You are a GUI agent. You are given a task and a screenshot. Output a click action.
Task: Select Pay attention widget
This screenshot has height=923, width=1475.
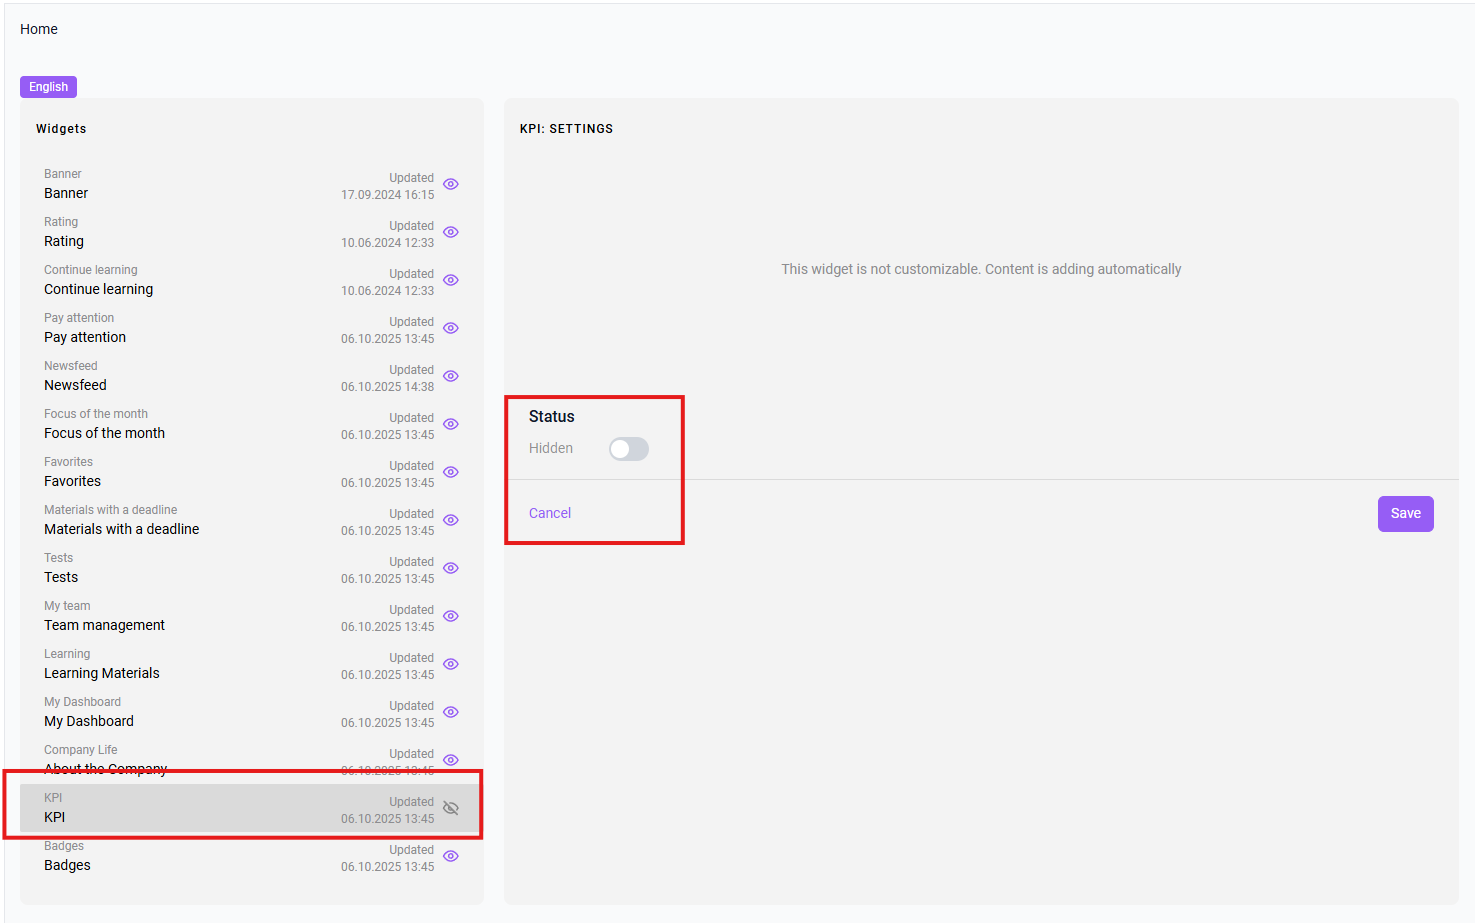click(x=250, y=328)
